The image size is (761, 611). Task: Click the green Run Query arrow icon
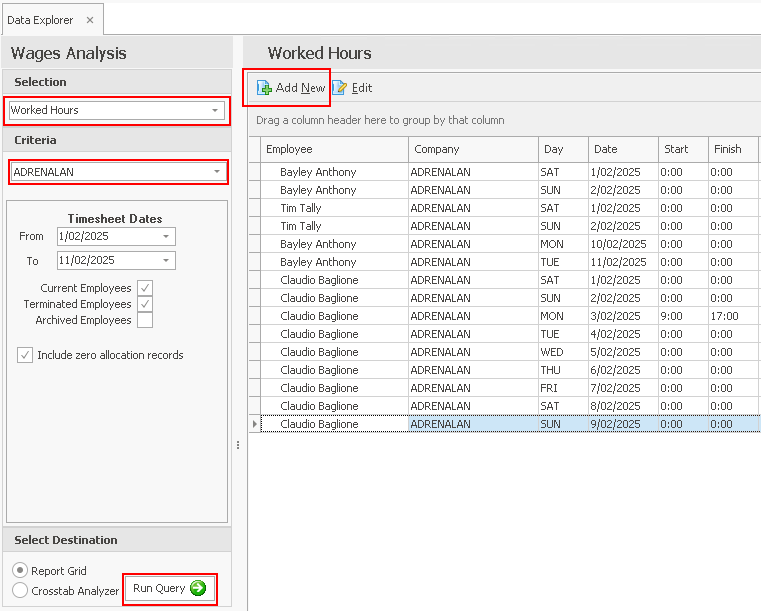(x=198, y=588)
